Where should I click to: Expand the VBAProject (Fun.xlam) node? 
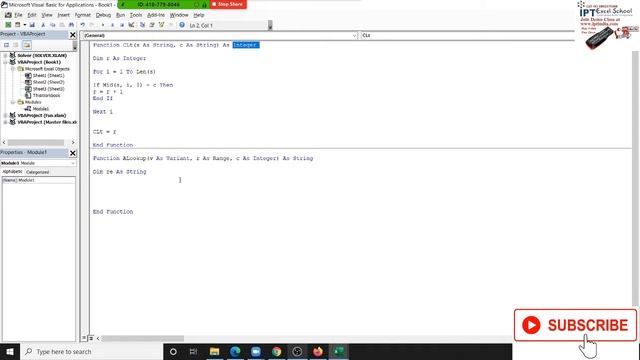click(5, 116)
